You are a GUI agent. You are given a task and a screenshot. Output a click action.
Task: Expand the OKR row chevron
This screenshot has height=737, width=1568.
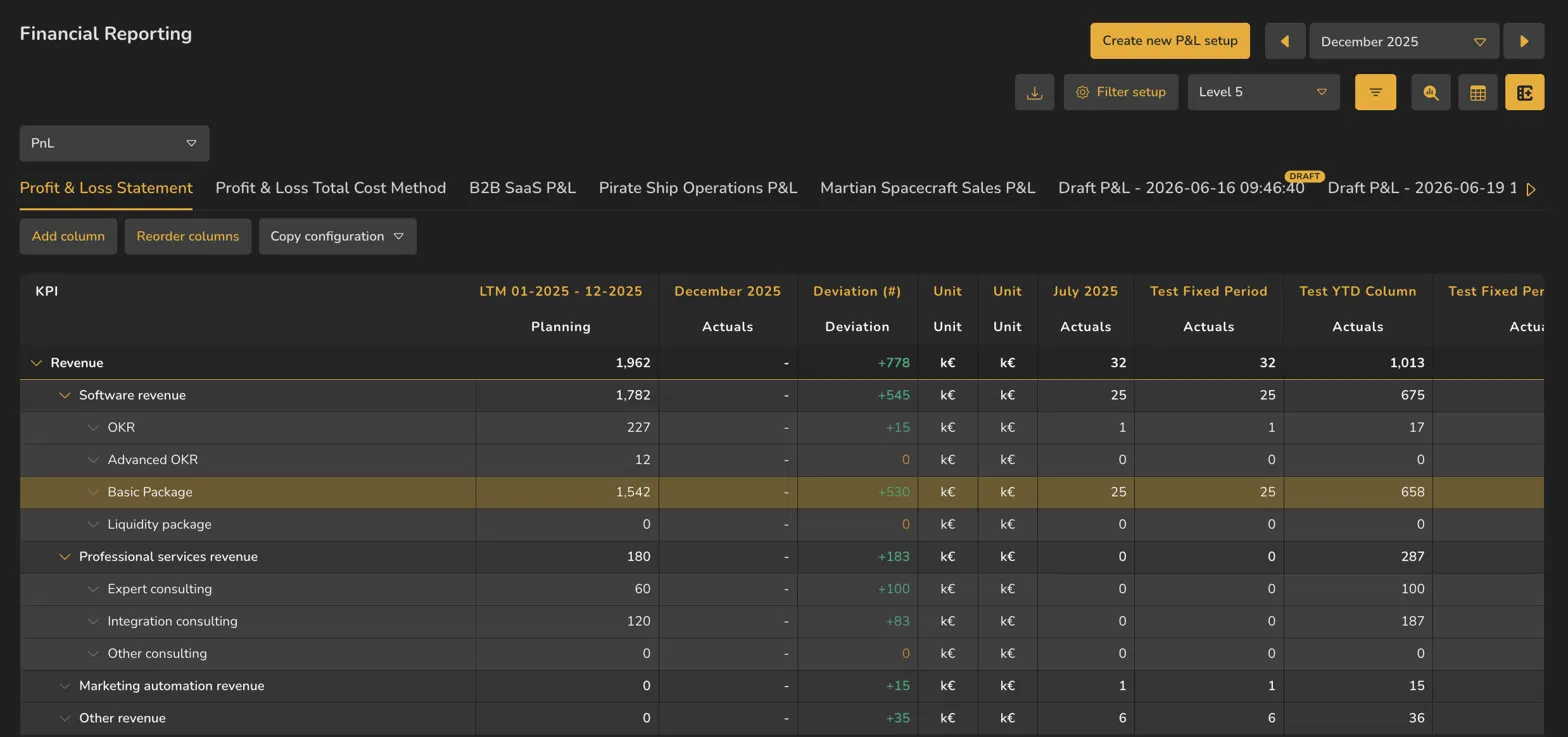[93, 427]
